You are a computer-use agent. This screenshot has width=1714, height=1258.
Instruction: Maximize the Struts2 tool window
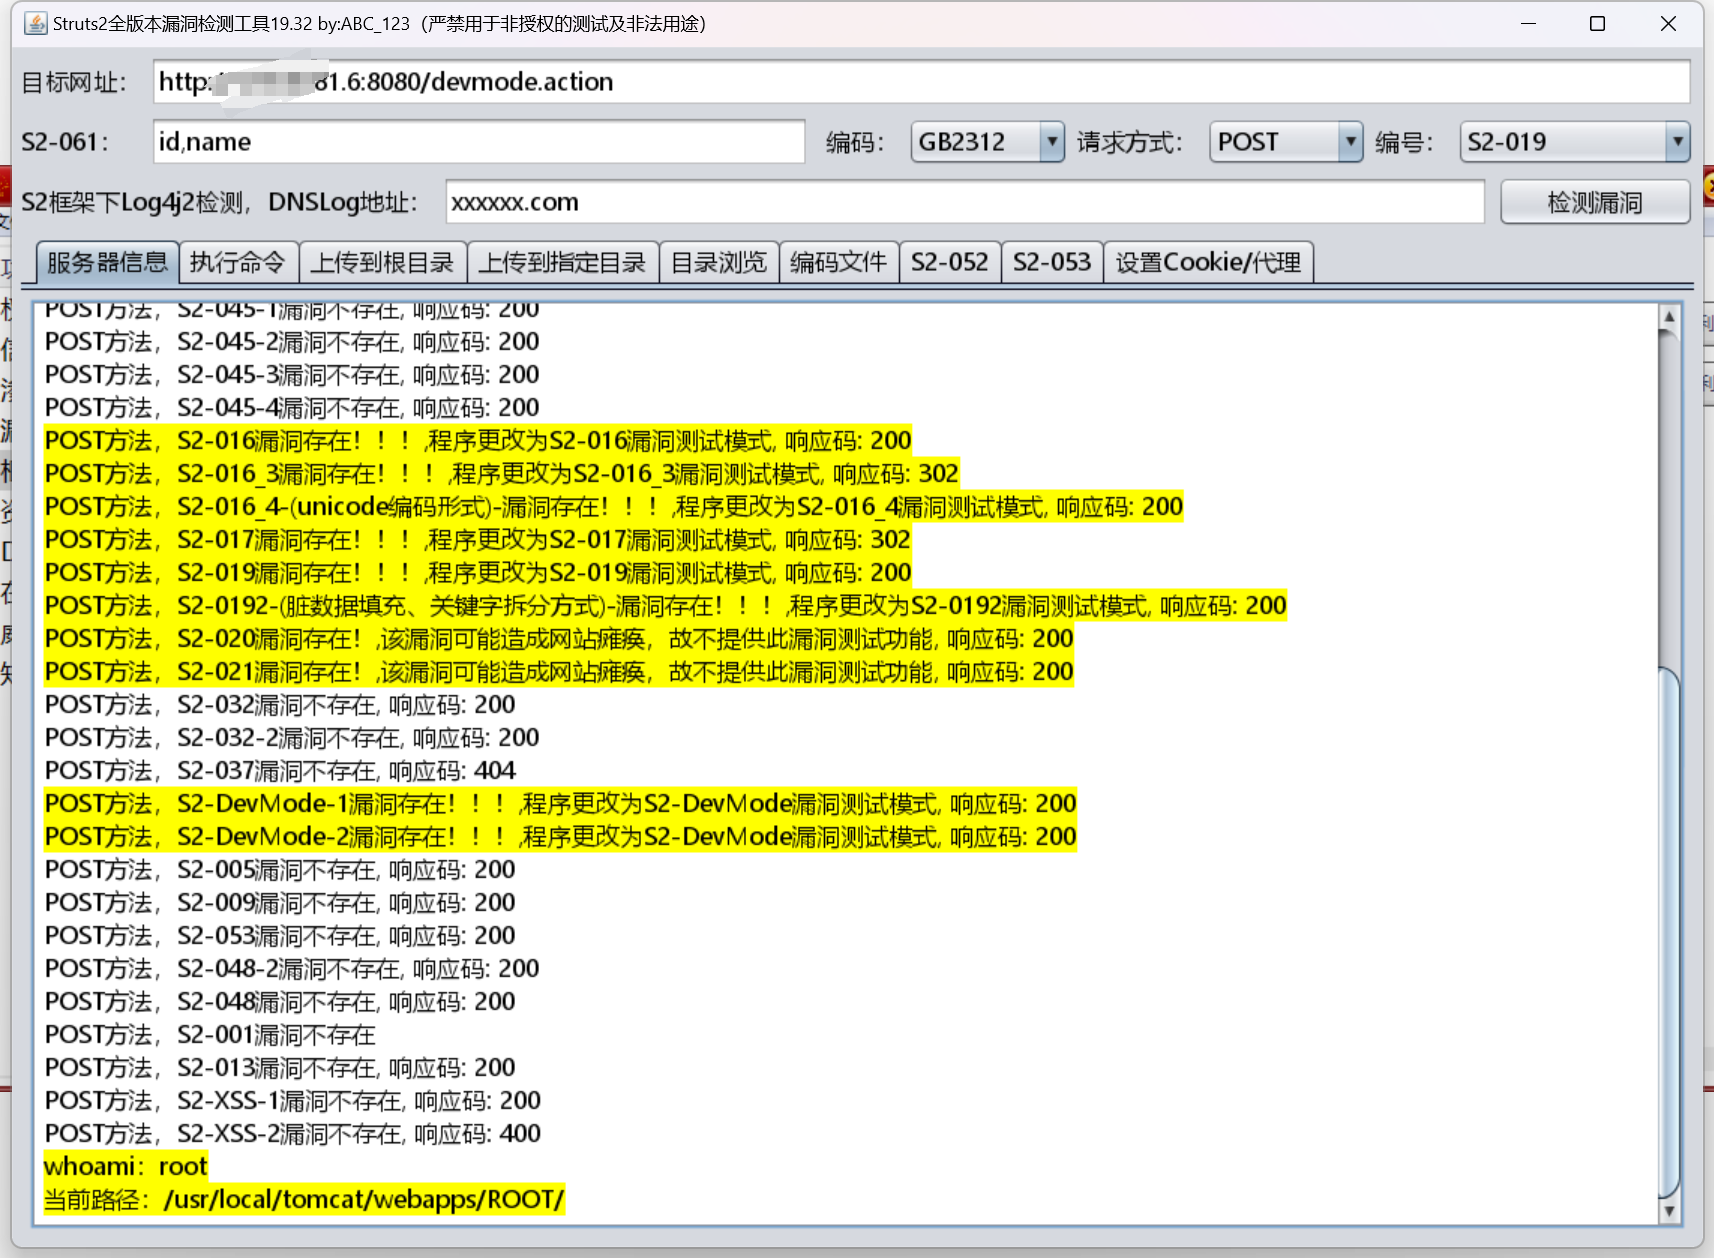click(x=1597, y=24)
